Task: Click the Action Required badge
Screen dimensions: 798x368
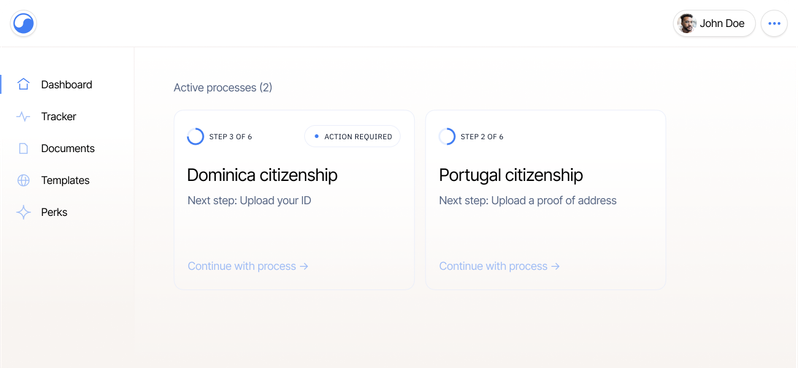Action: (352, 136)
